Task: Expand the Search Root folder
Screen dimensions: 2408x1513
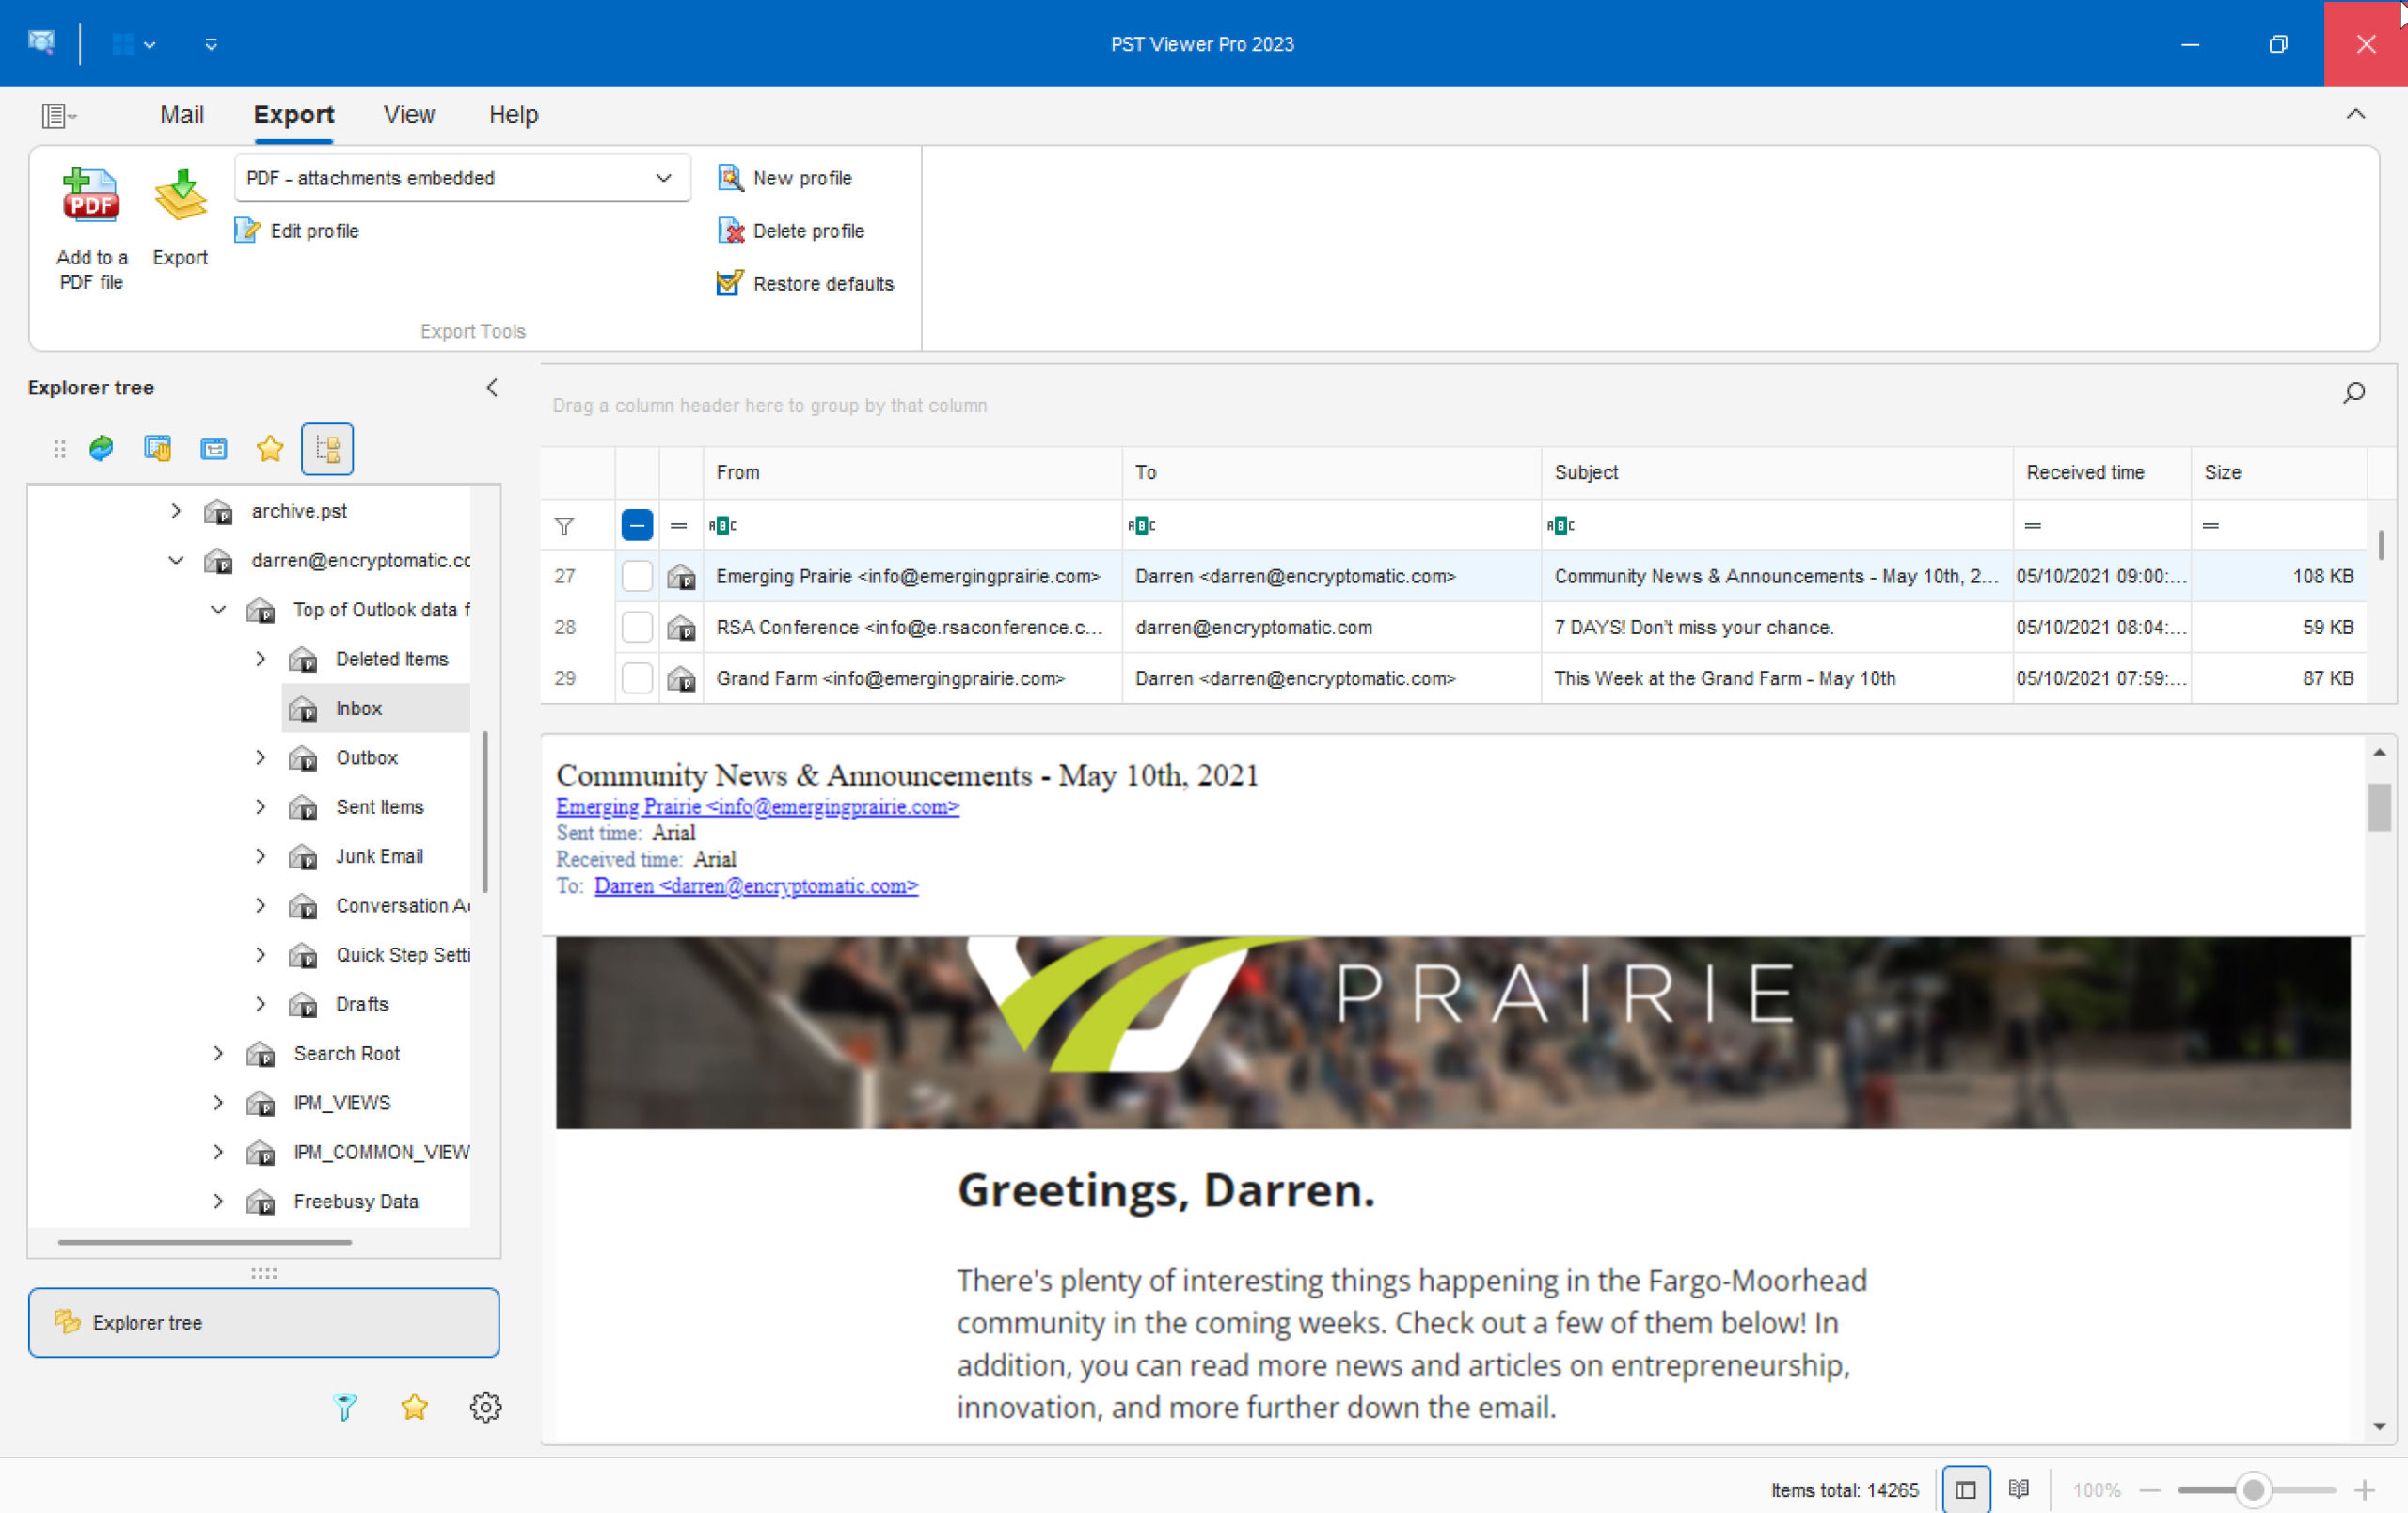Action: (x=216, y=1053)
